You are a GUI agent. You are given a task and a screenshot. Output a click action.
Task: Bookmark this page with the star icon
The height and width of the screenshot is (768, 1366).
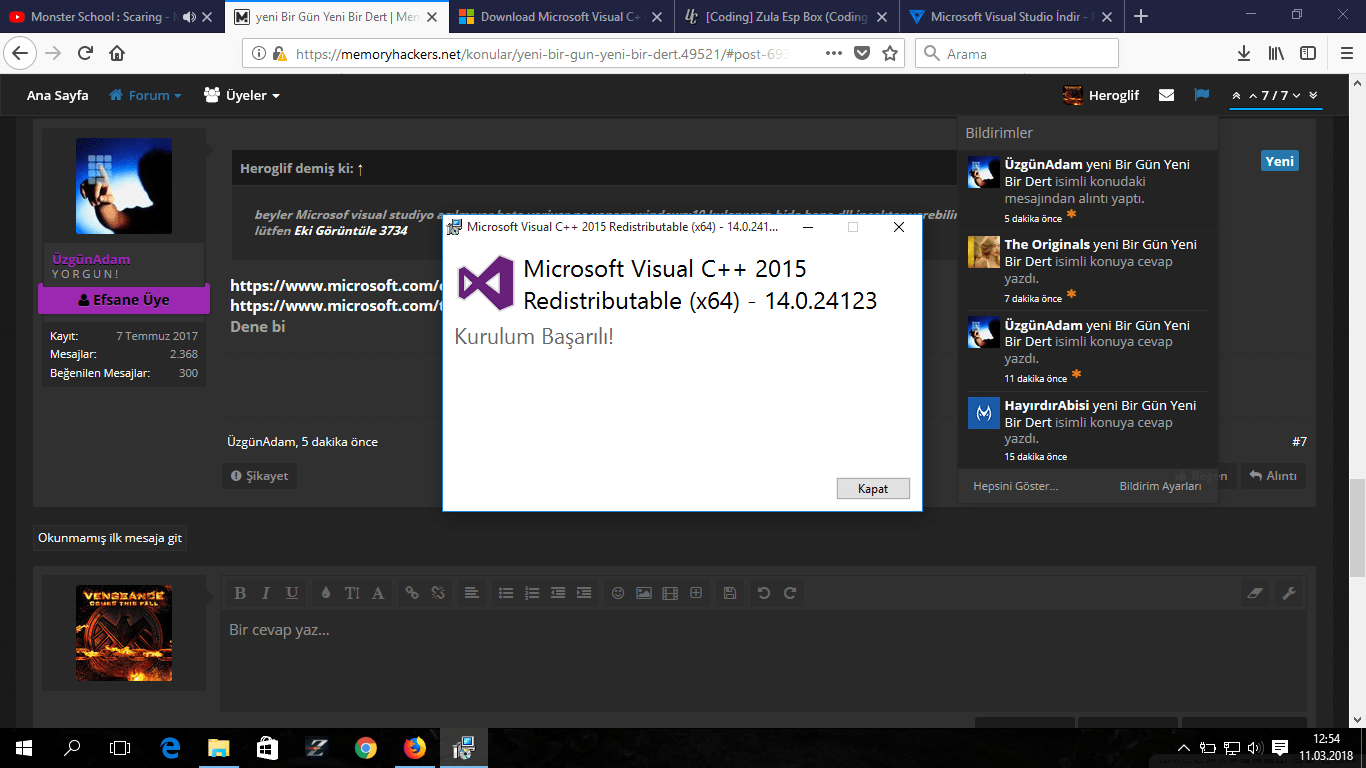point(890,54)
